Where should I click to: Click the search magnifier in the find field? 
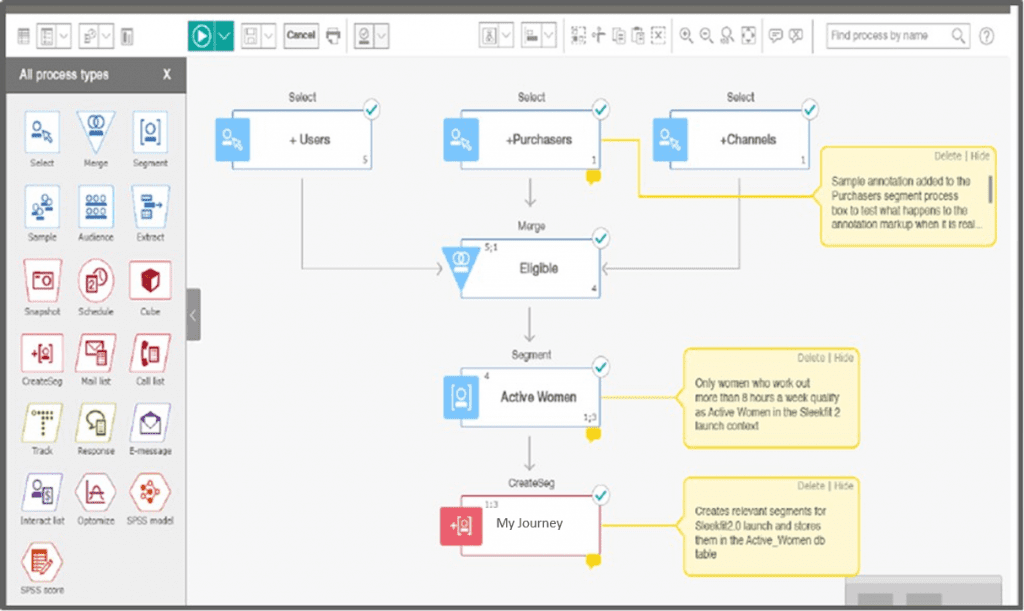click(958, 35)
